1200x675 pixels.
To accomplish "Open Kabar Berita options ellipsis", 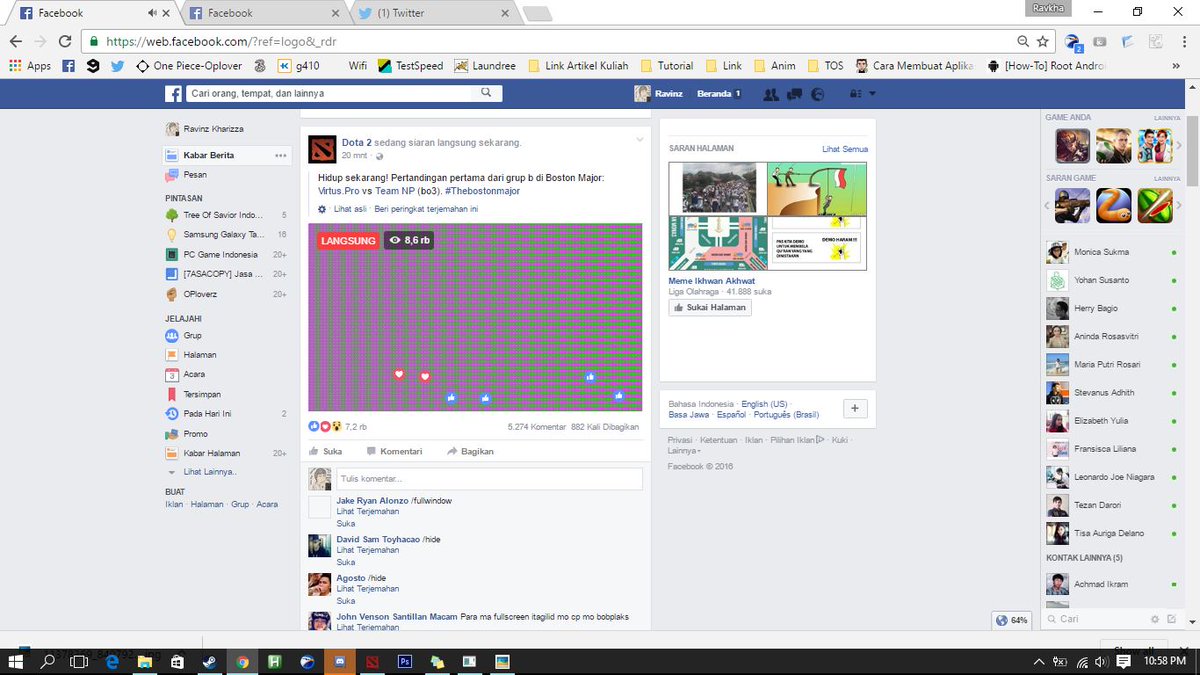I will 281,156.
